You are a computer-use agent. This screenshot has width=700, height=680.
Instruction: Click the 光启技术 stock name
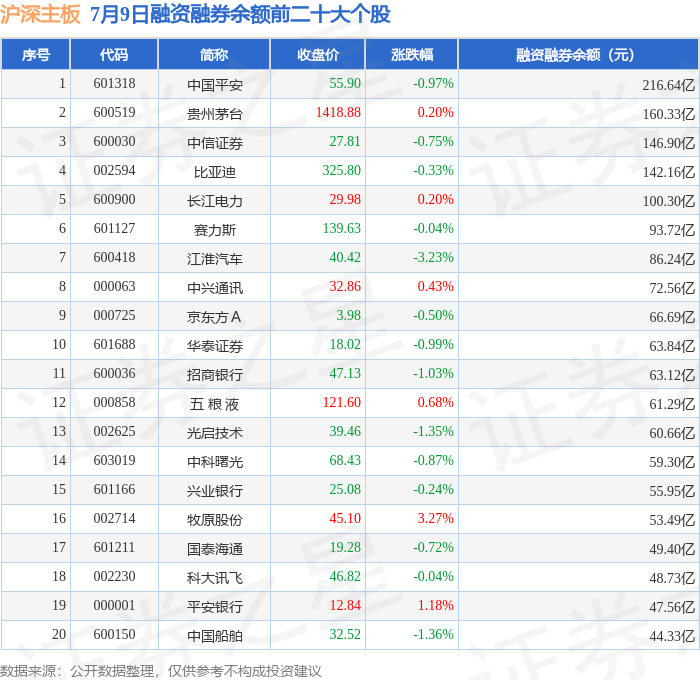point(215,433)
